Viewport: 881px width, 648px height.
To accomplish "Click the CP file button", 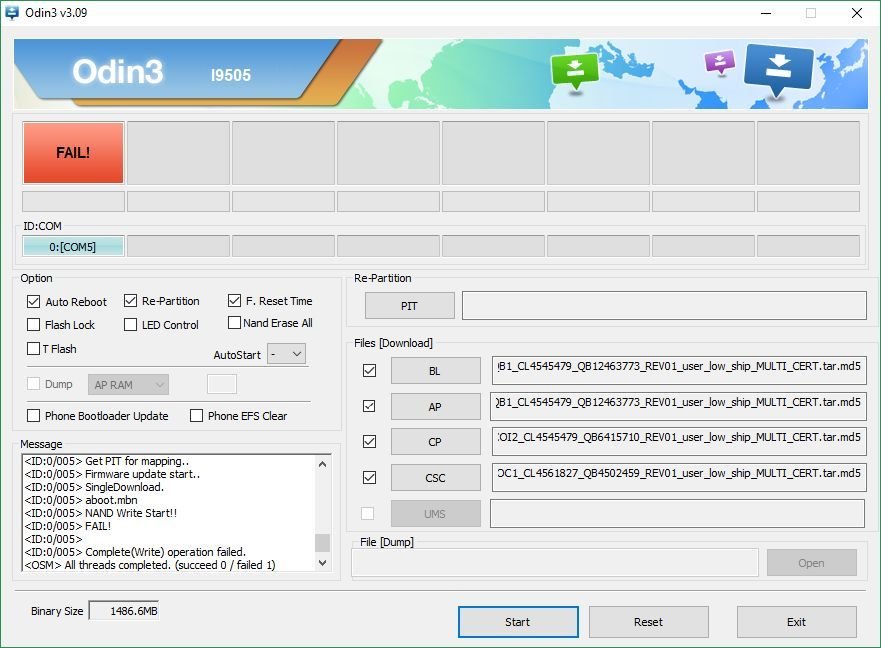I will (x=435, y=442).
